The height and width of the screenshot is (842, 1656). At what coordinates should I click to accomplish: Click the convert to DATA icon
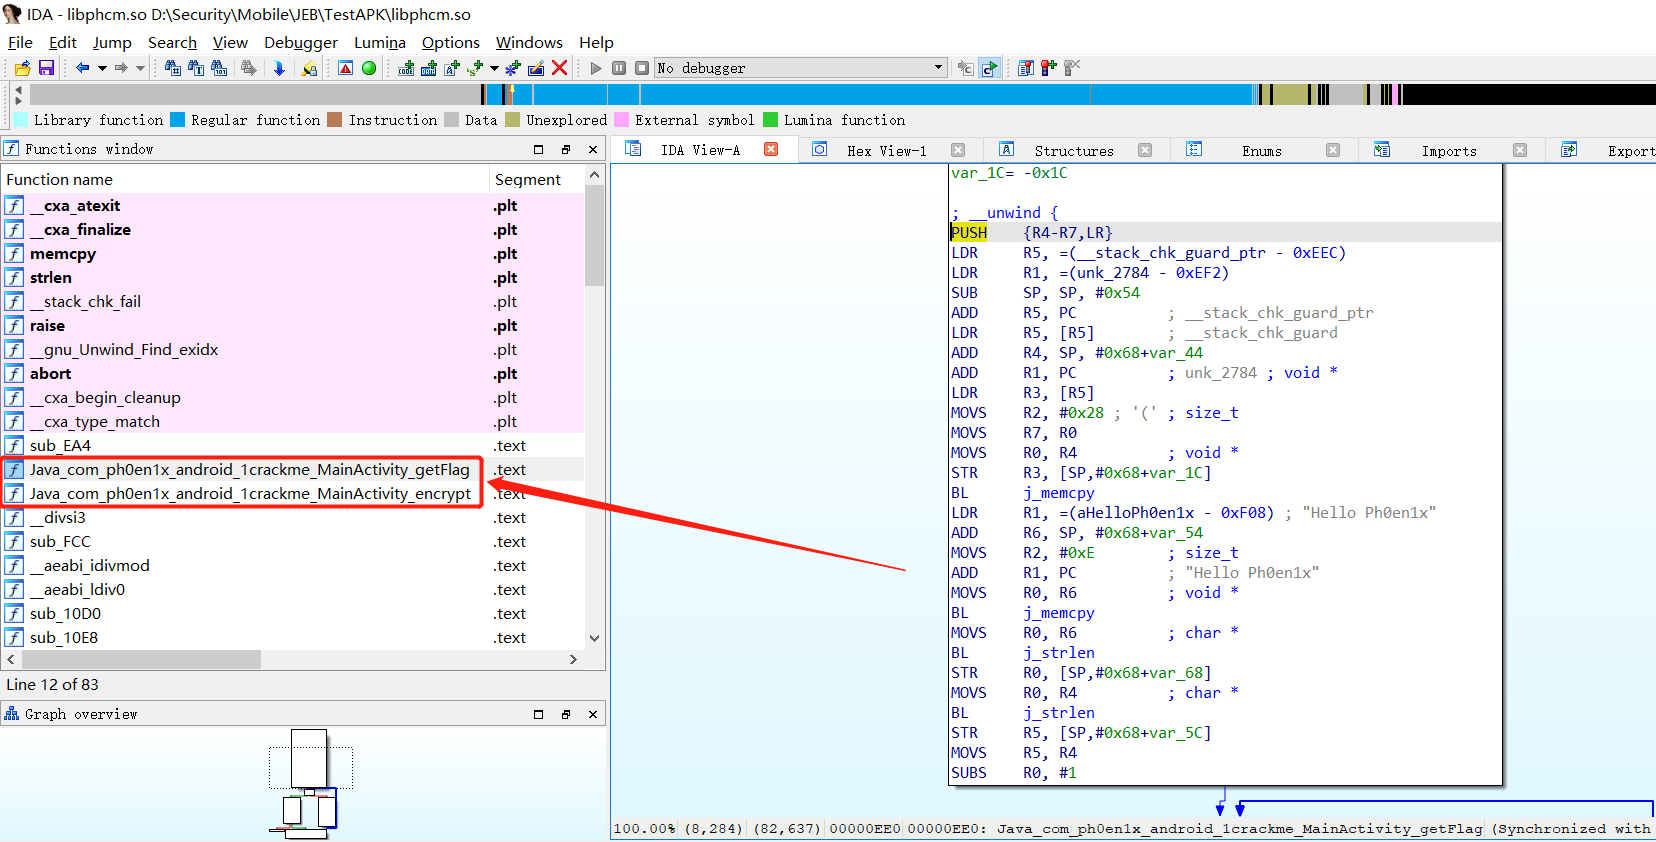pos(429,68)
